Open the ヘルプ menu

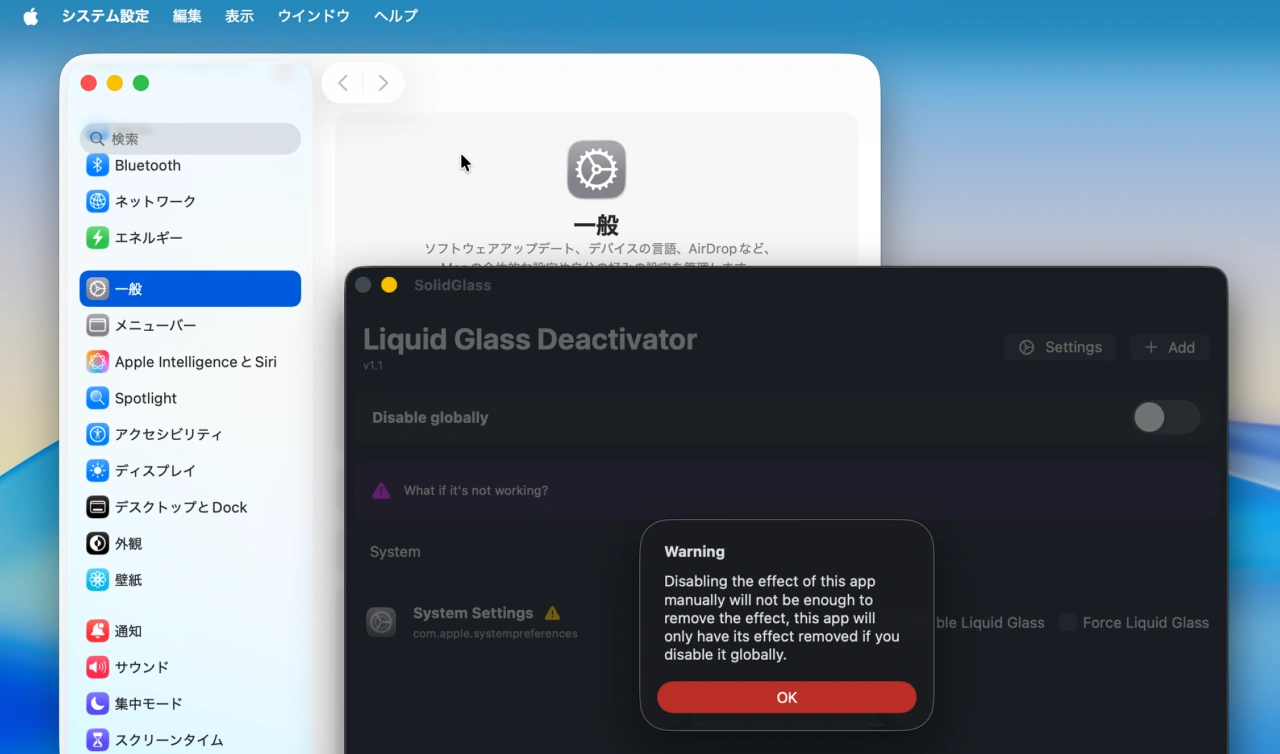394,15
